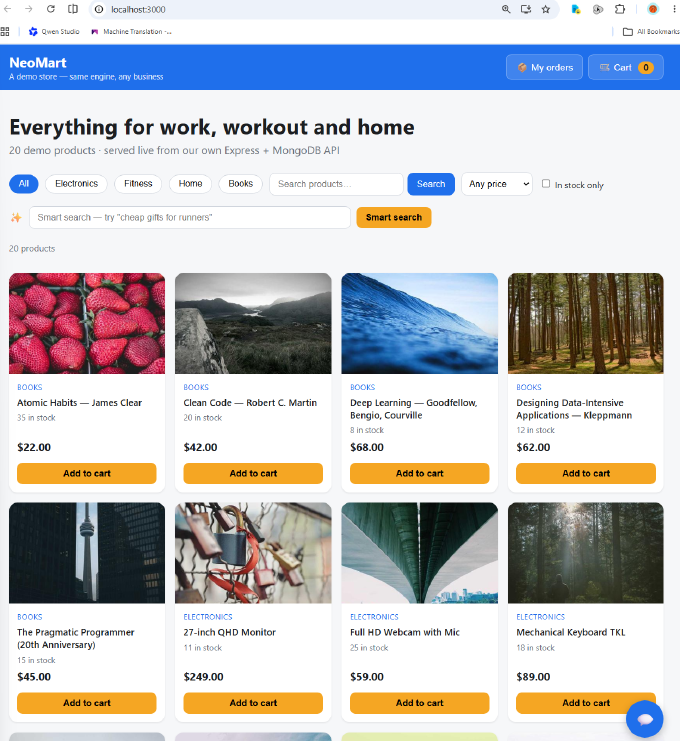This screenshot has width=680, height=741.
Task: Open the Any price dropdown
Action: coord(497,184)
